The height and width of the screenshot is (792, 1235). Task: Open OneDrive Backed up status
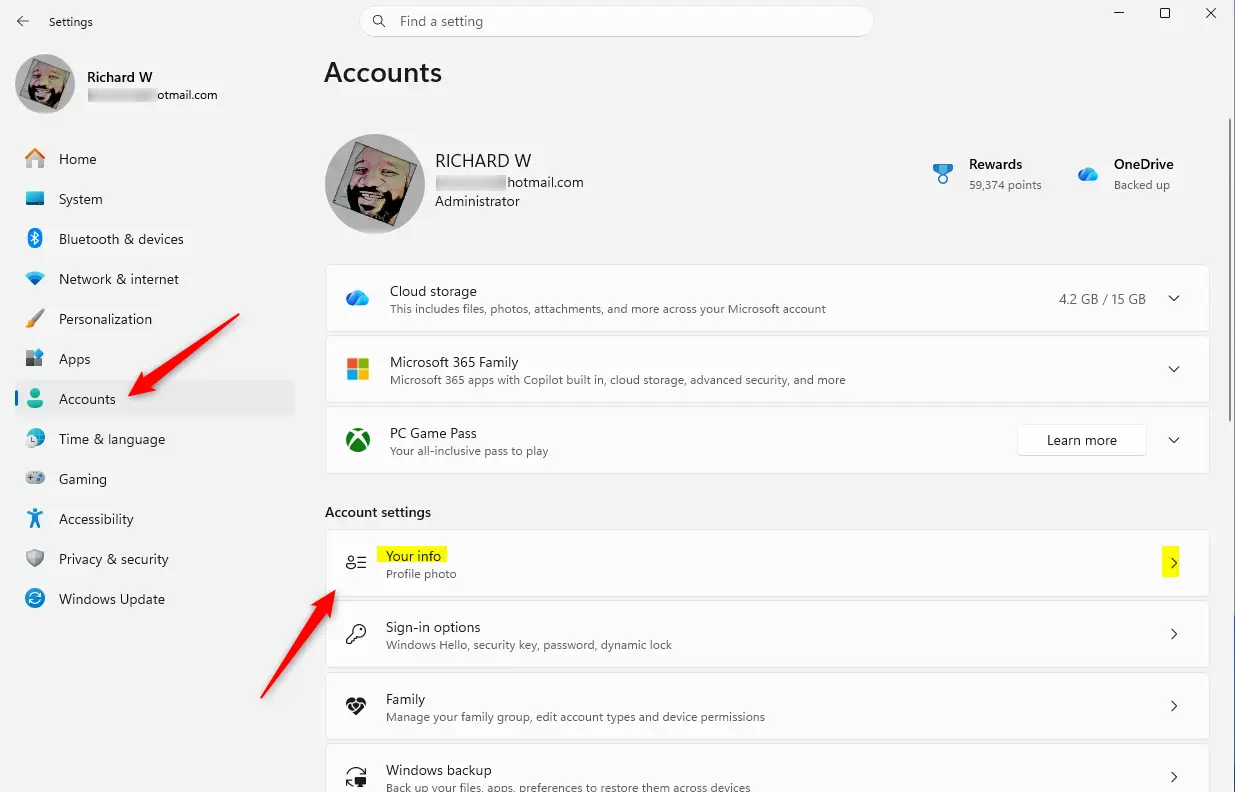pos(1130,174)
